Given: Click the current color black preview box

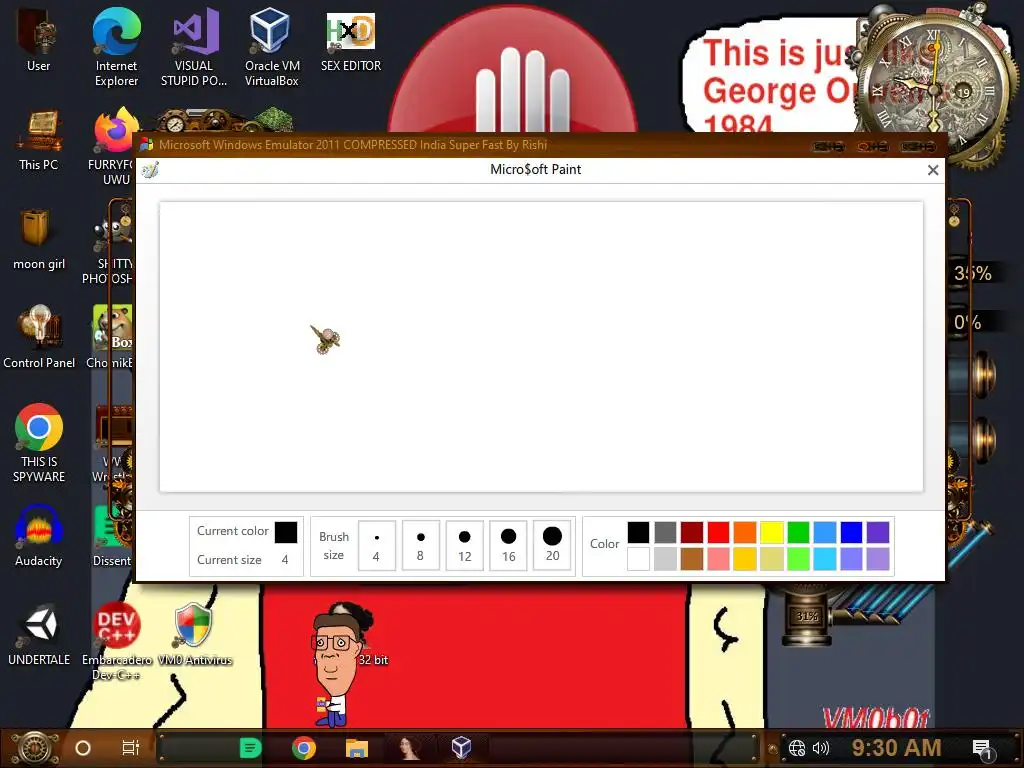Looking at the screenshot, I should [286, 532].
